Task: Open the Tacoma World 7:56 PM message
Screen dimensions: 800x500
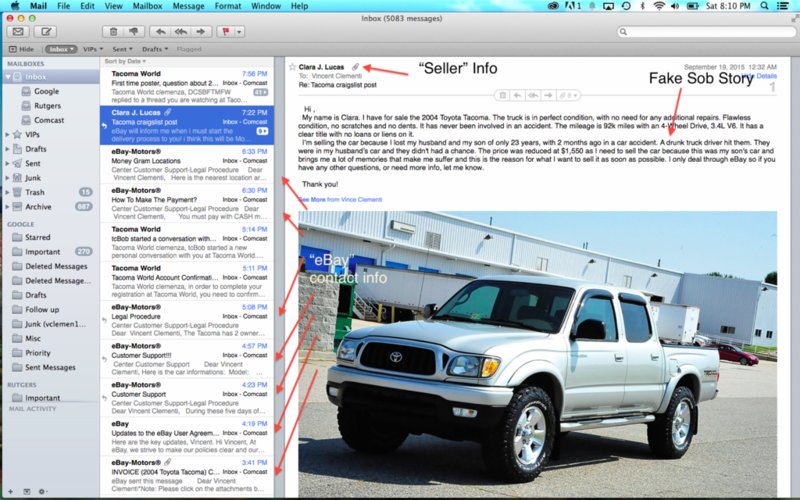Action: [x=187, y=86]
